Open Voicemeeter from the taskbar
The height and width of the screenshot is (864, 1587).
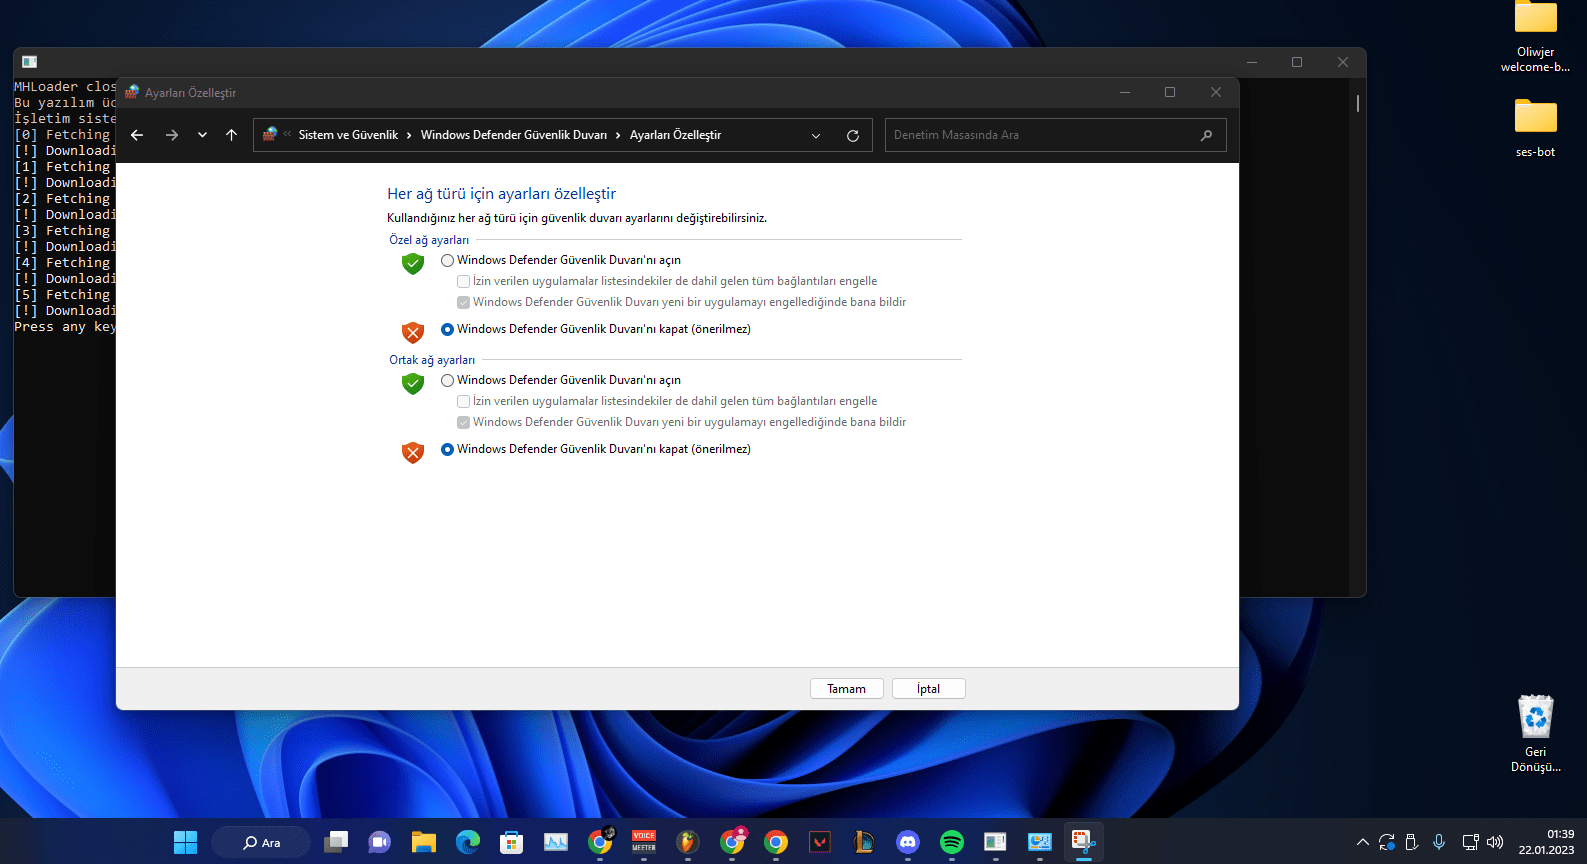click(644, 842)
